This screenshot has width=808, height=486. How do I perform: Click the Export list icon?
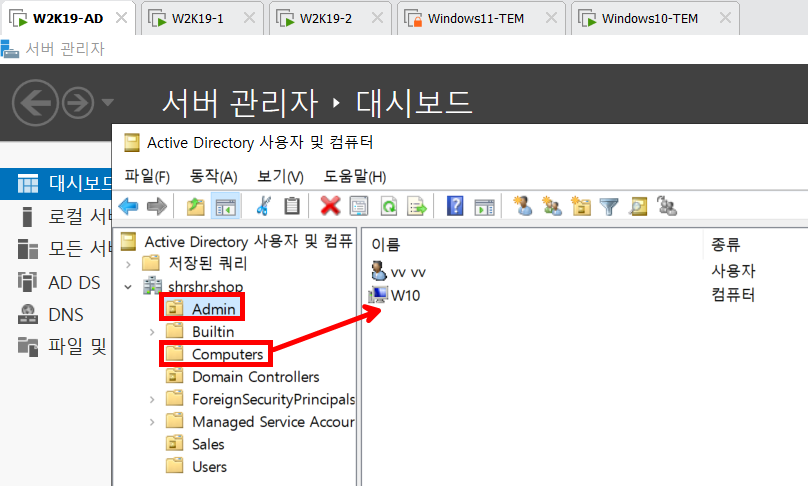[417, 207]
